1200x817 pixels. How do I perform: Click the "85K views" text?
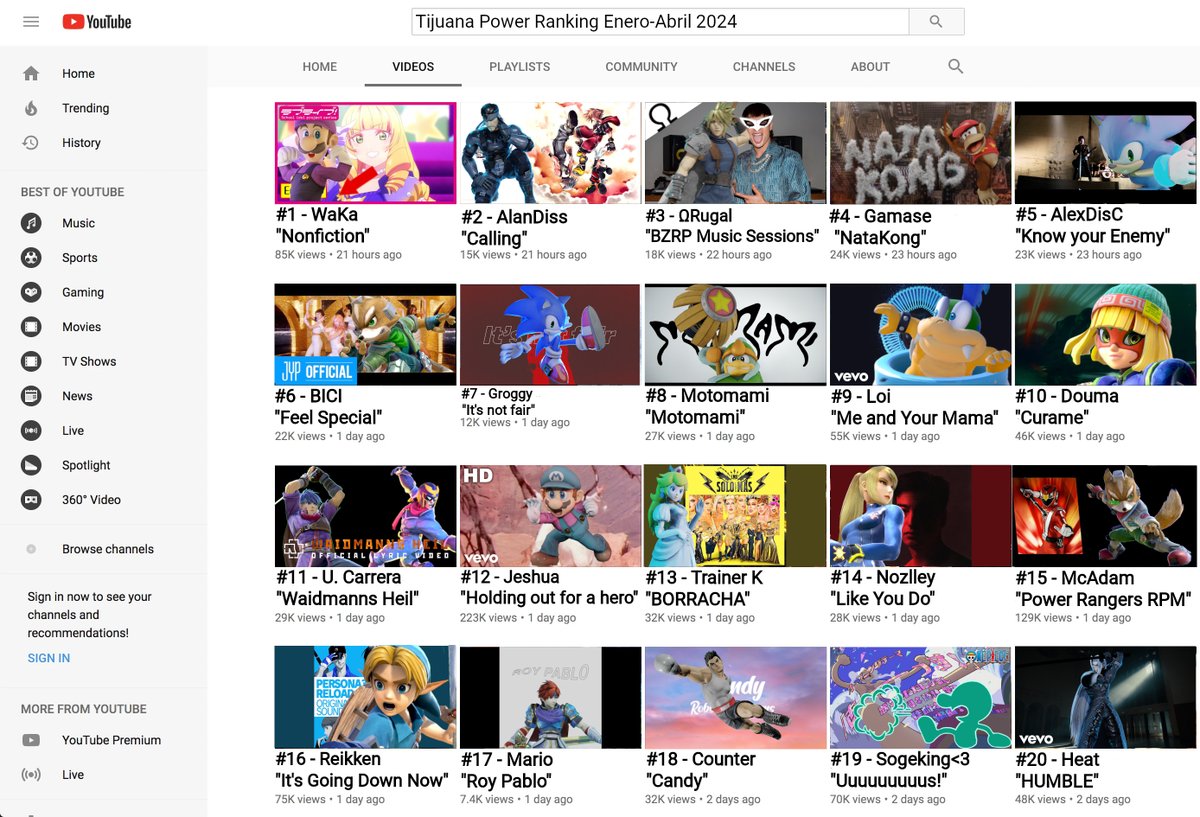click(x=300, y=255)
